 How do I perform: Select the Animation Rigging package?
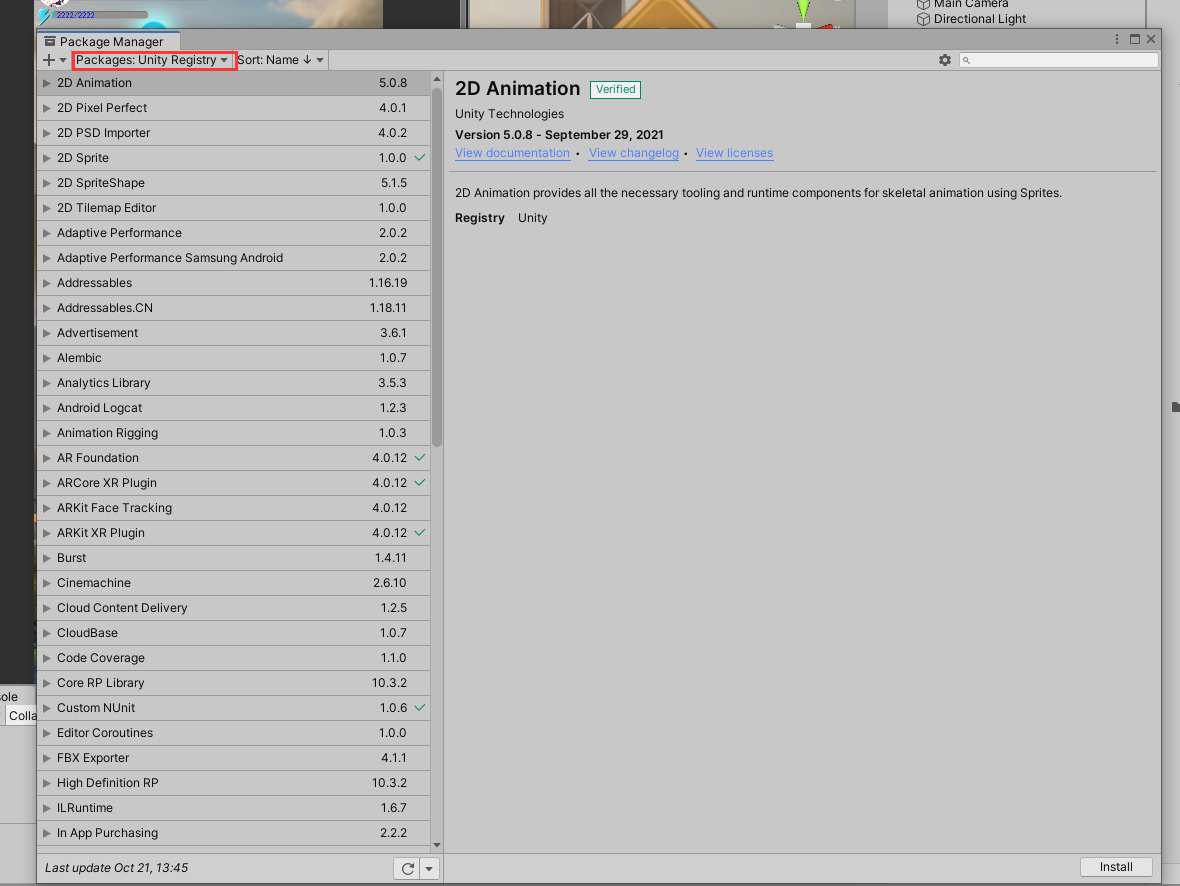pyautogui.click(x=233, y=433)
